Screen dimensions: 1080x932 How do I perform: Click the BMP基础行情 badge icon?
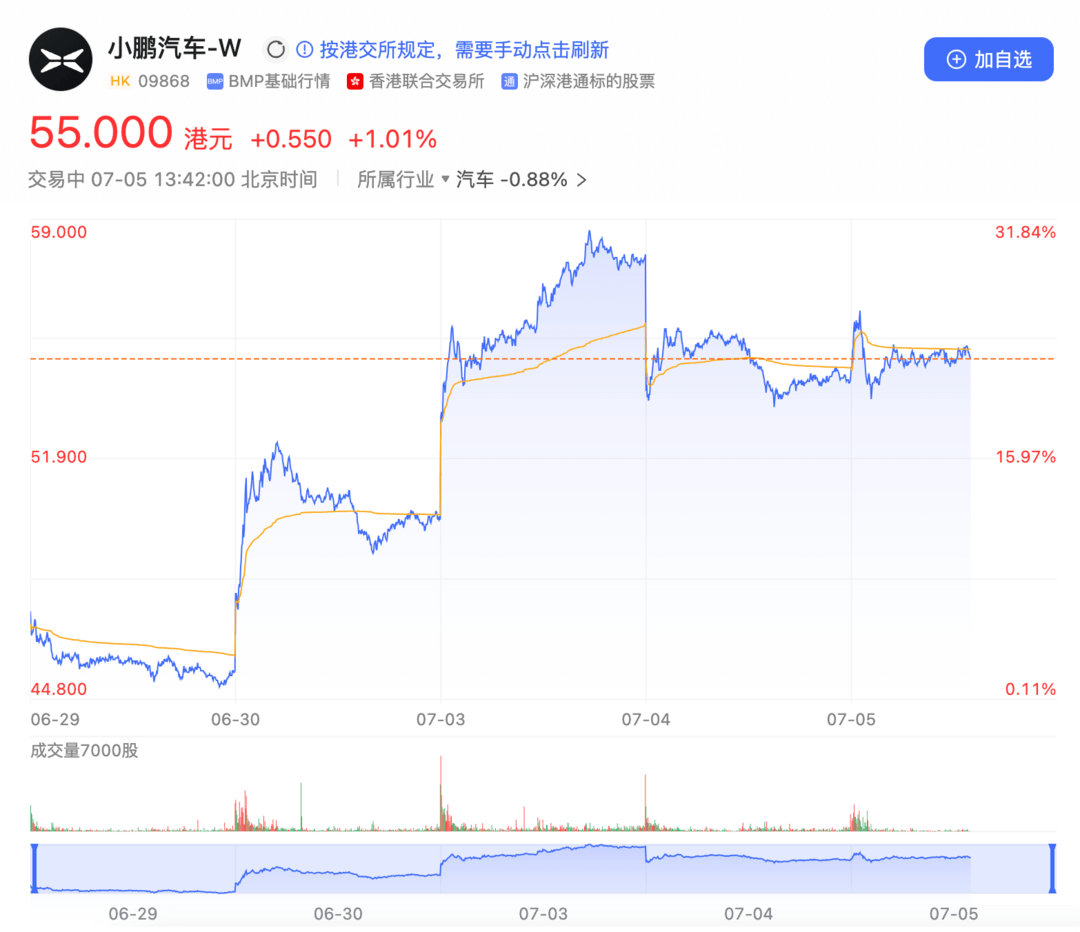(215, 82)
